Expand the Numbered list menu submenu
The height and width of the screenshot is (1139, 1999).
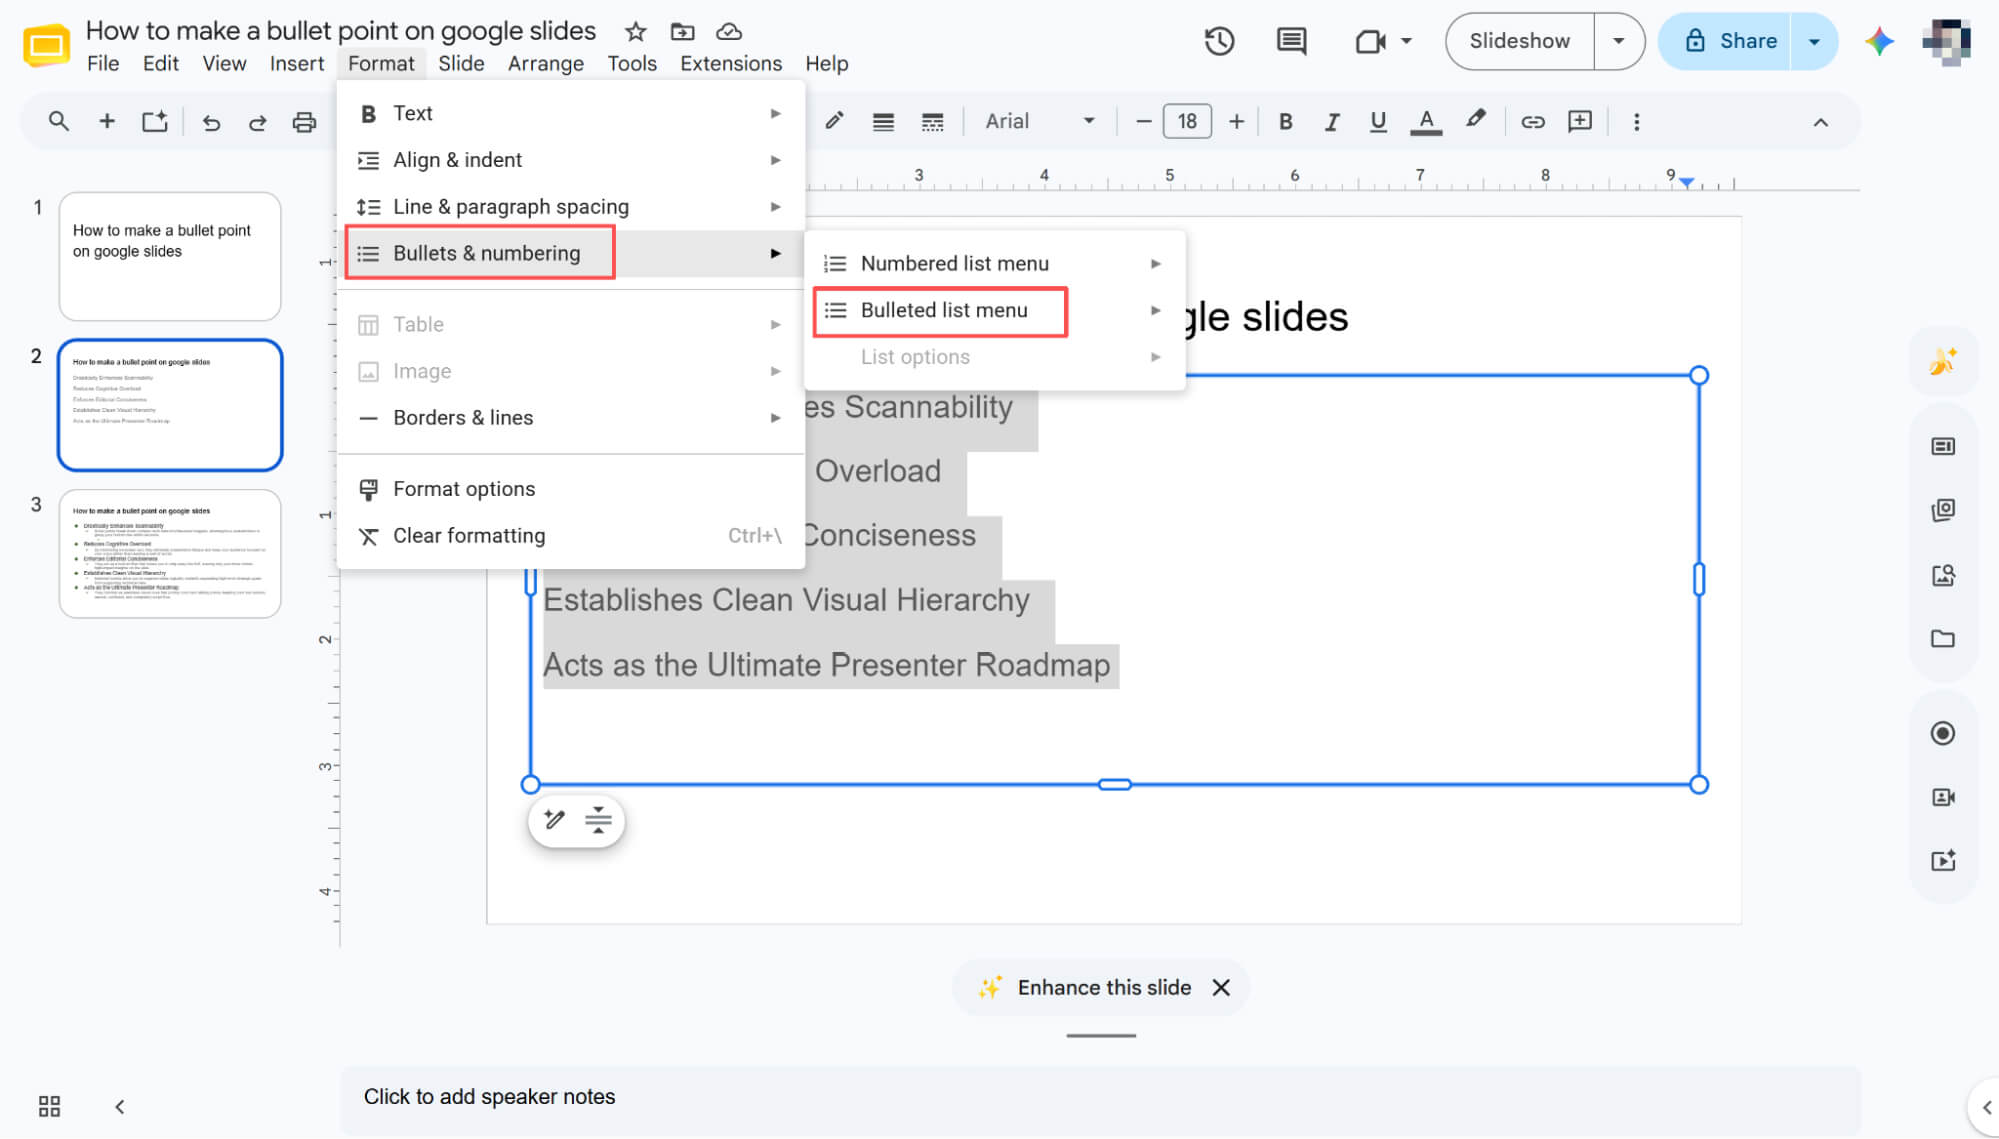[x=994, y=264]
